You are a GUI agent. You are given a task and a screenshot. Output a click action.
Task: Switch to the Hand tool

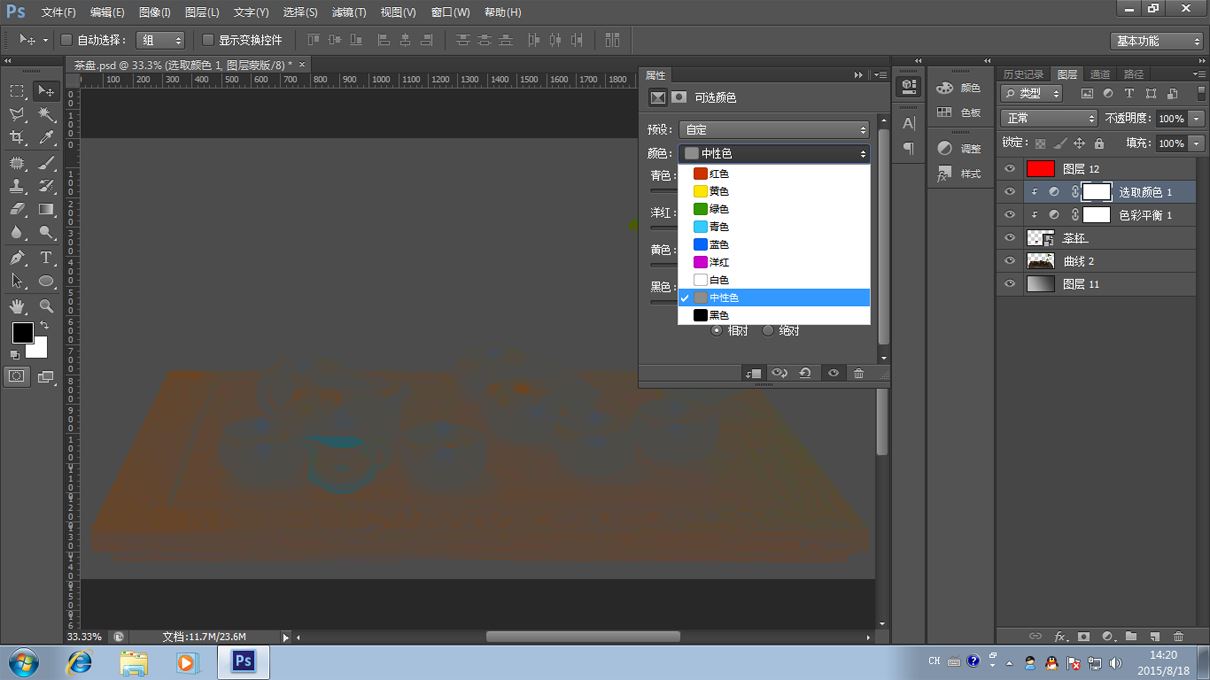pos(17,306)
